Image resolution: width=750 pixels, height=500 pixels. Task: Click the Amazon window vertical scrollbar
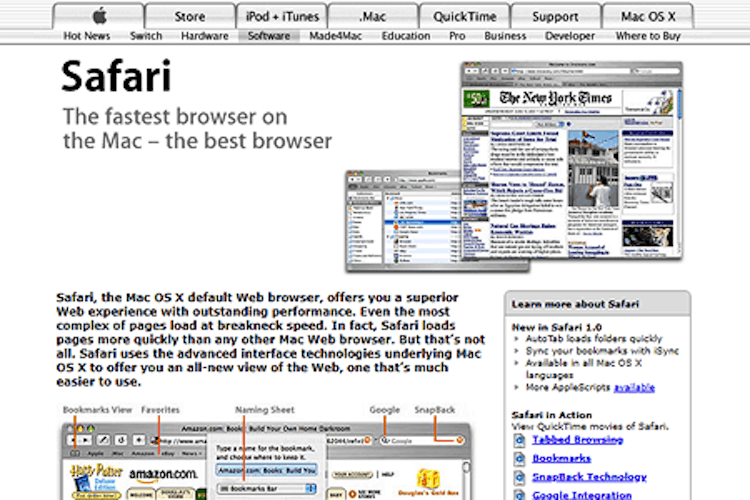tap(466, 481)
